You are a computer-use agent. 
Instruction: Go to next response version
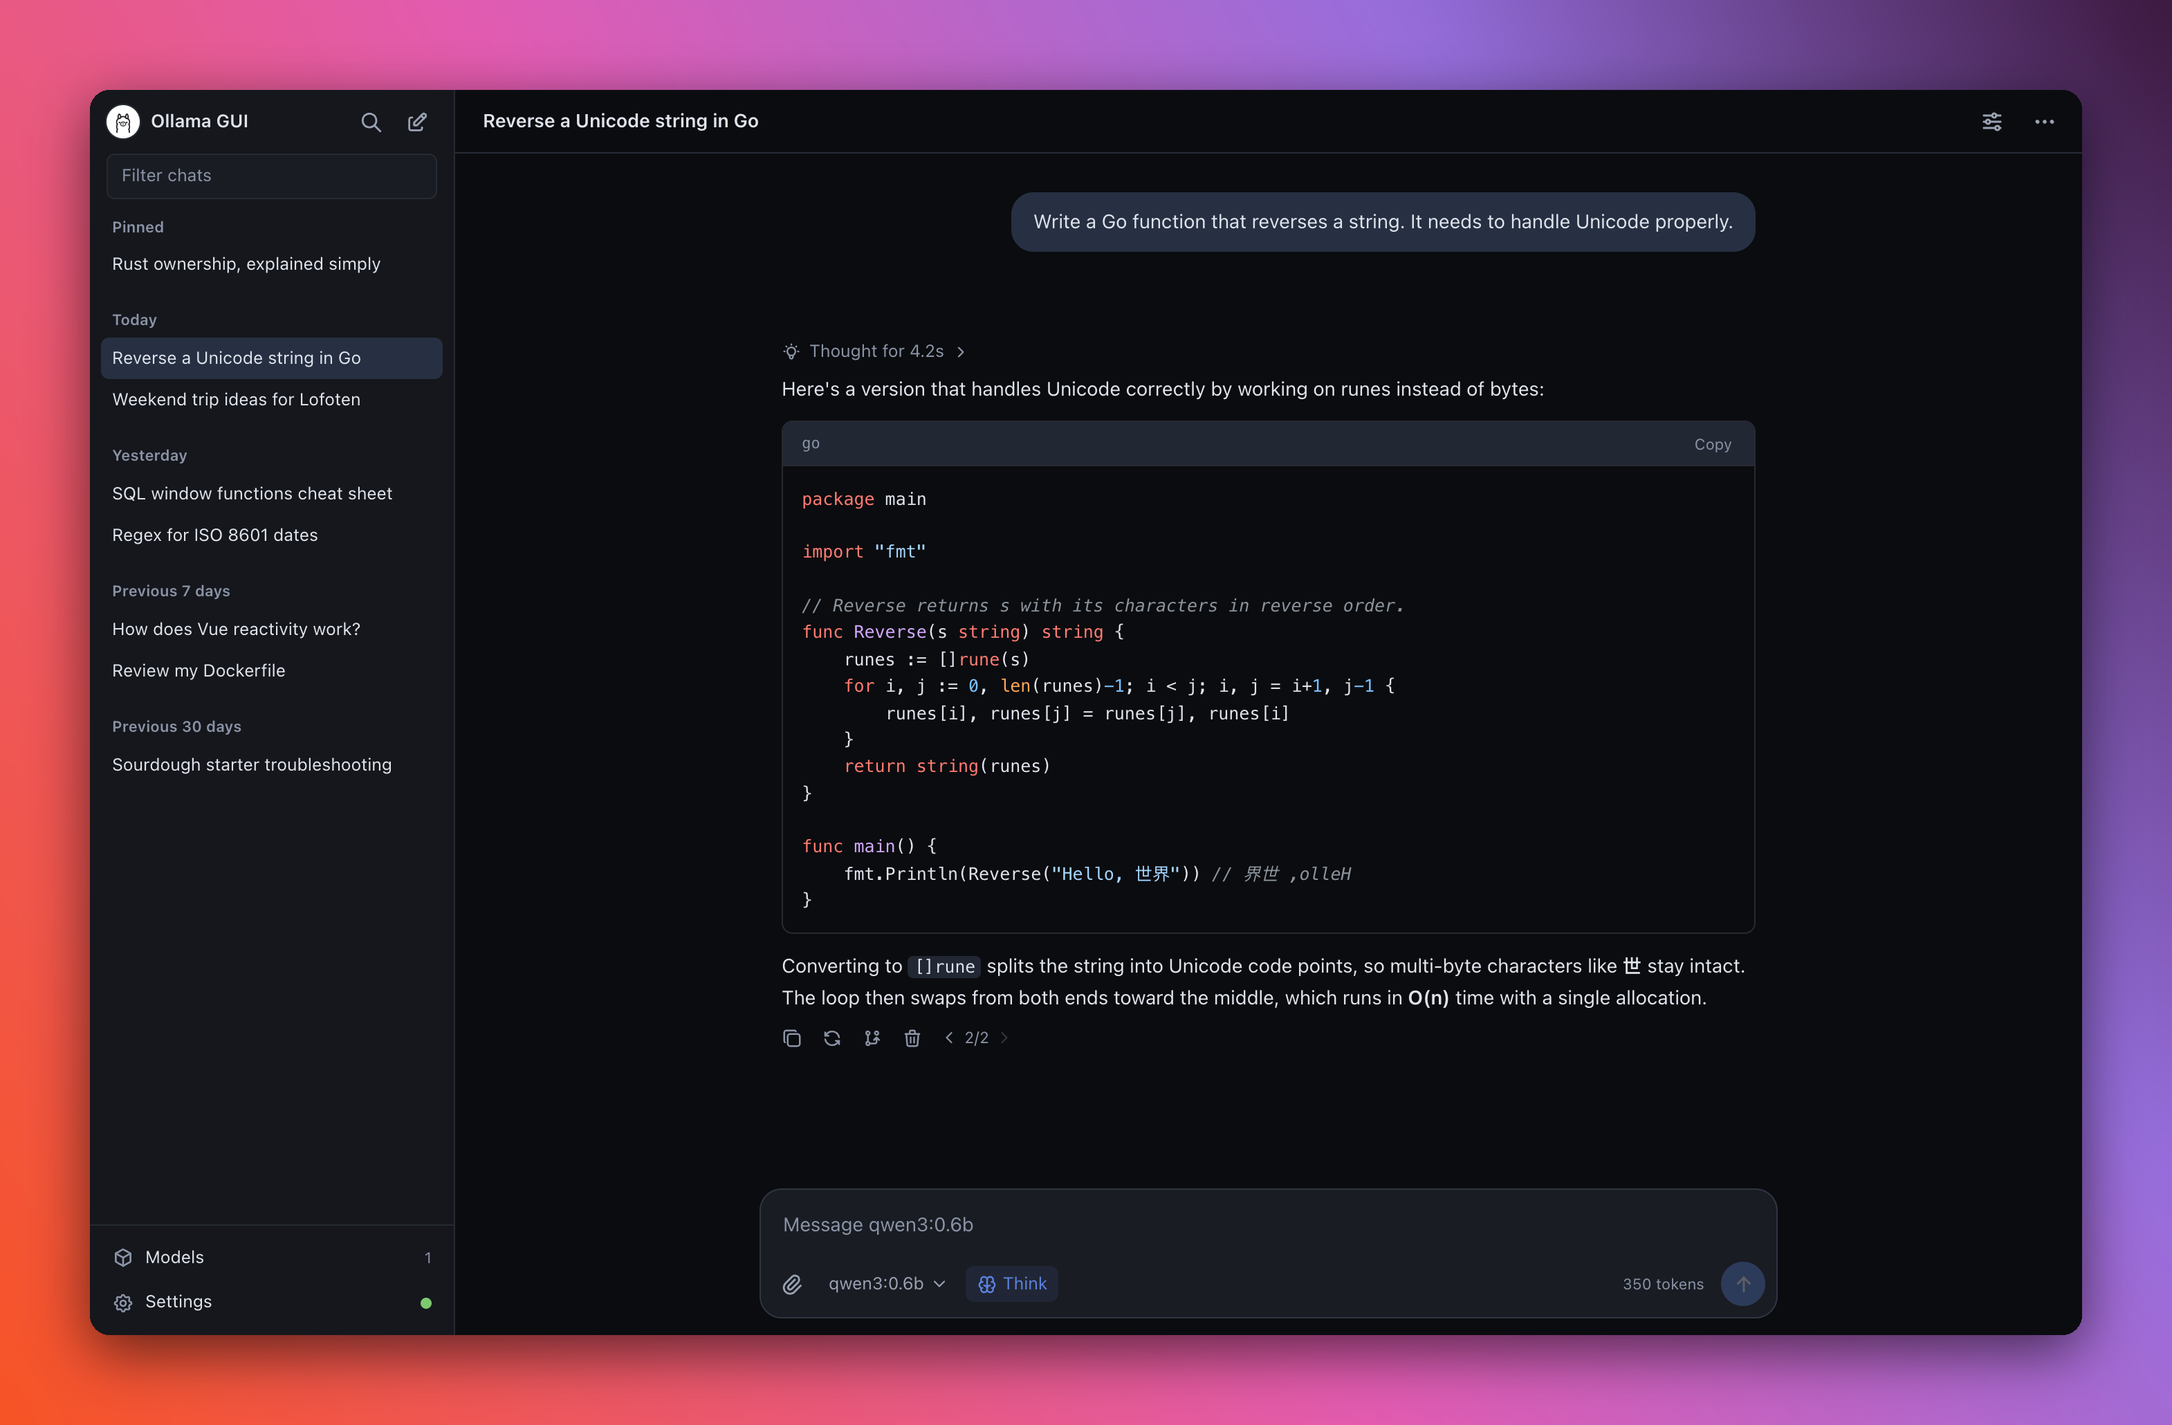click(1004, 1038)
